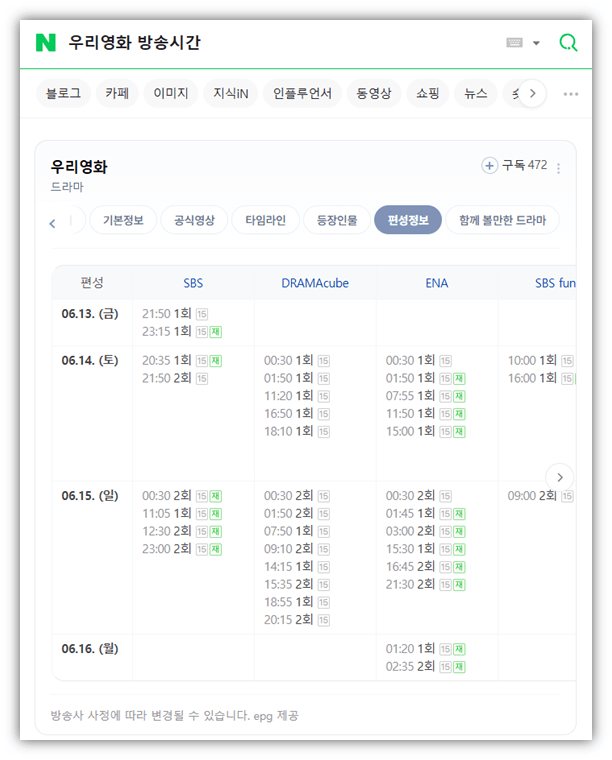The image size is (612, 760).
Task: Click the ENA channel header
Action: pyautogui.click(x=437, y=283)
